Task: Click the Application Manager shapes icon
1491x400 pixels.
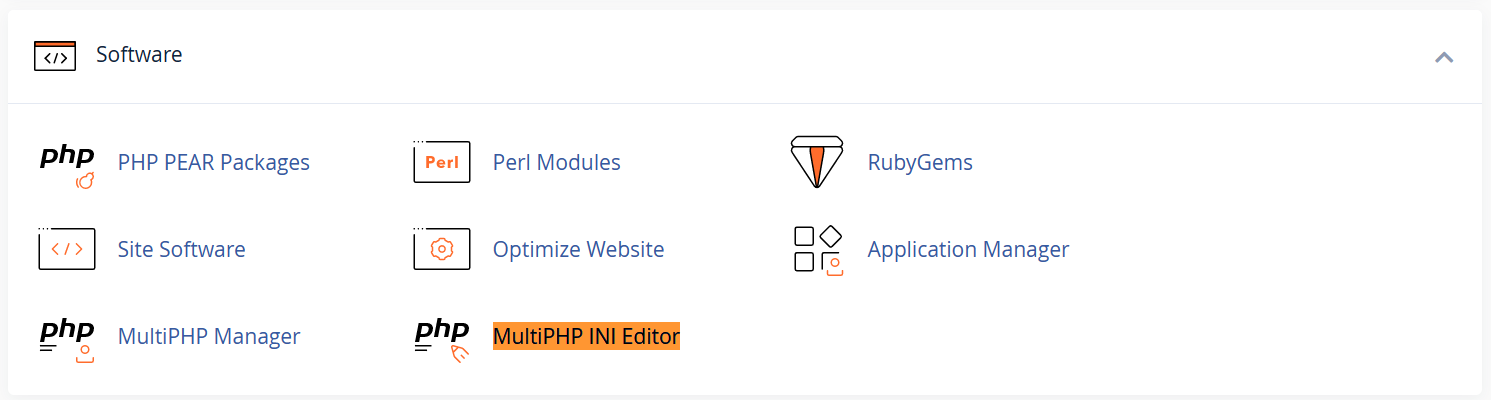Action: pos(818,250)
